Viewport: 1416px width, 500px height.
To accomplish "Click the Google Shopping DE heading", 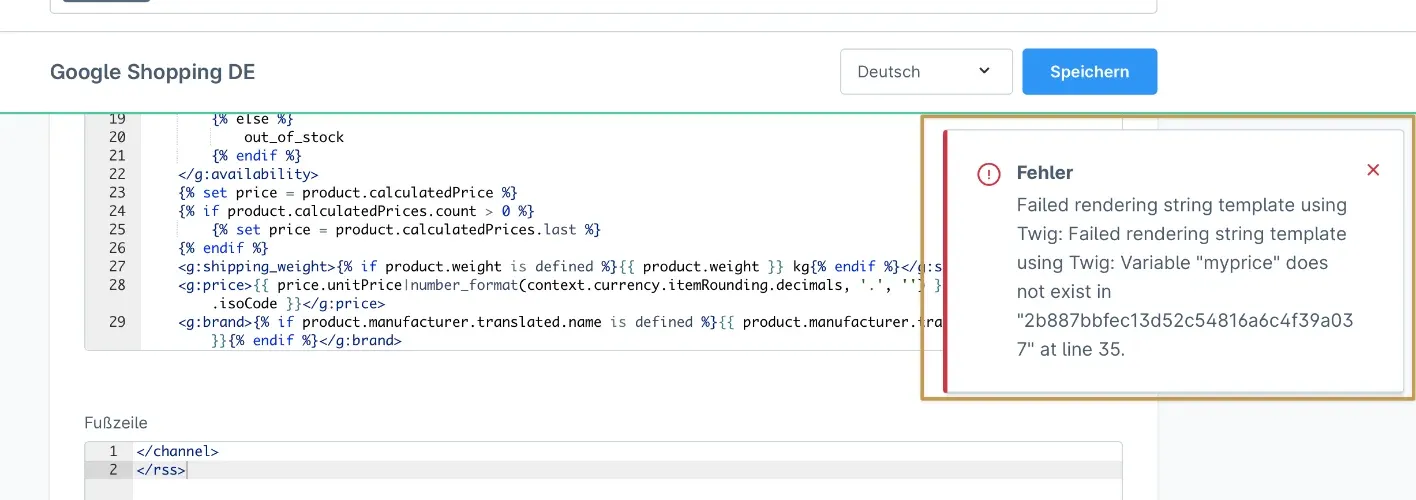I will tap(152, 72).
